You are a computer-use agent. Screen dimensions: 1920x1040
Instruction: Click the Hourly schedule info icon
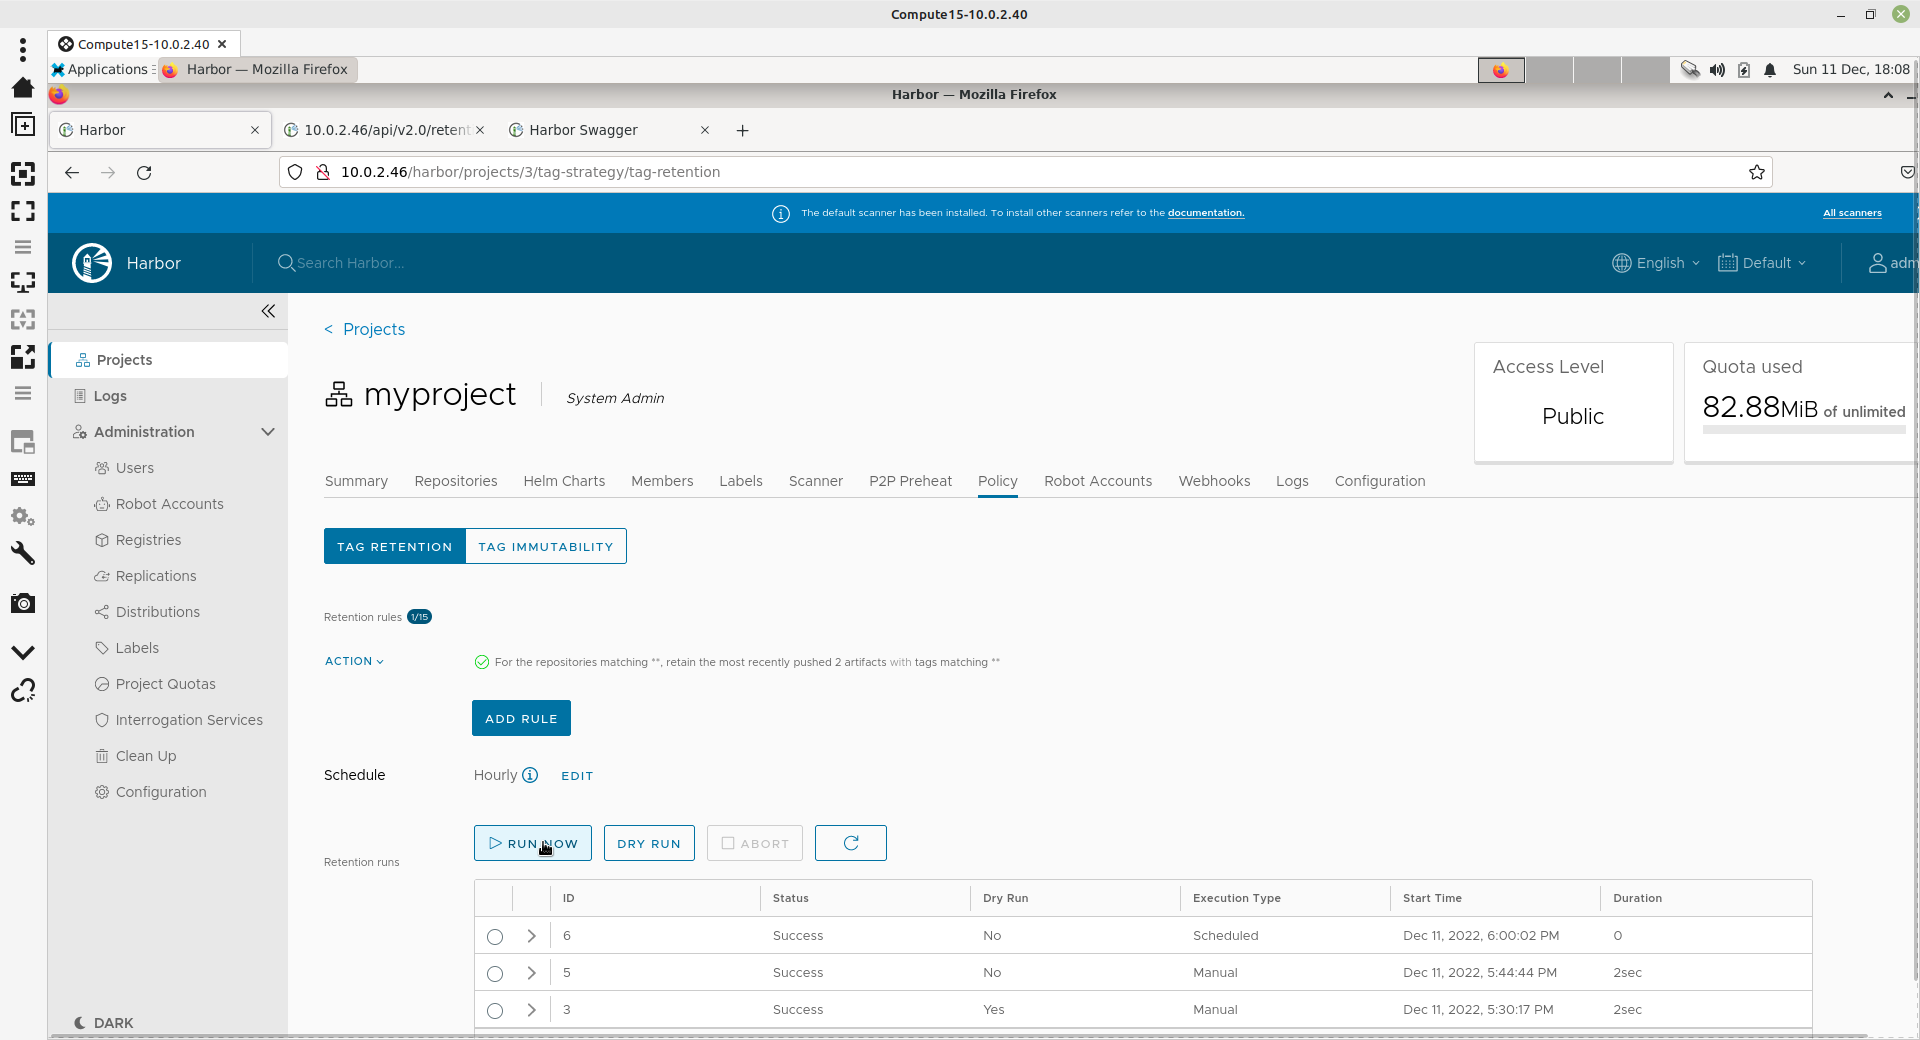[x=530, y=775]
